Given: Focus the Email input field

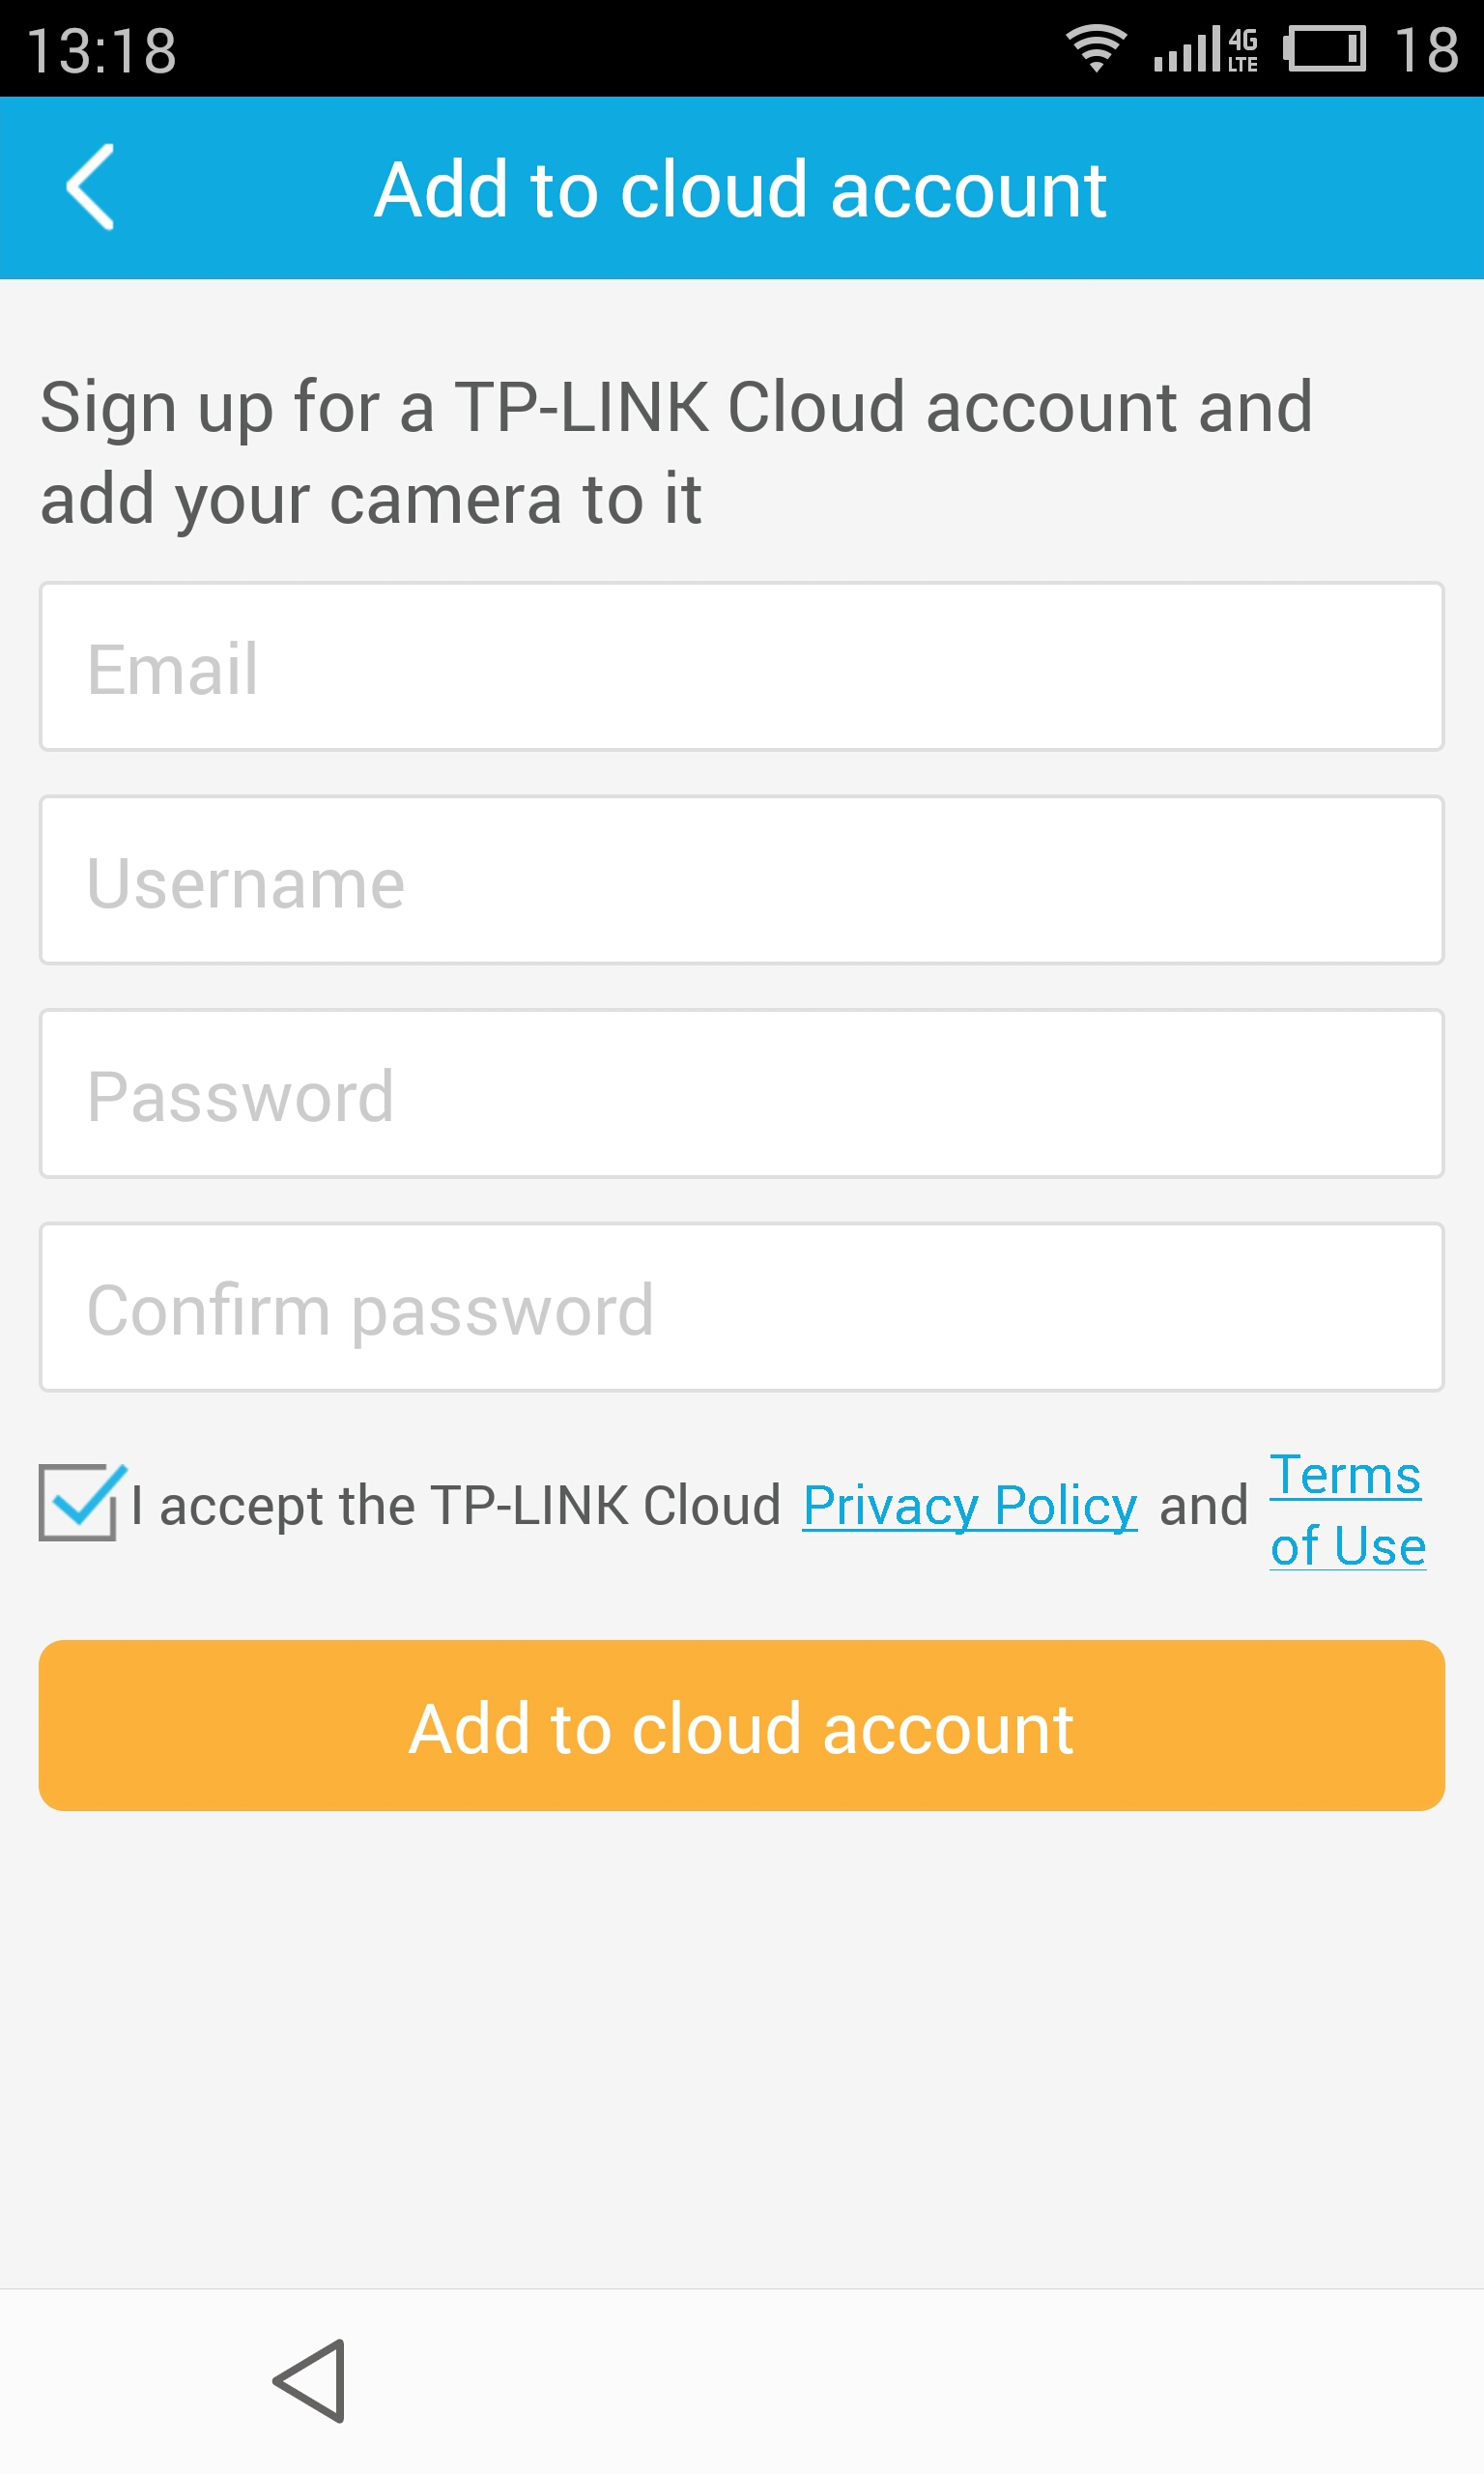Looking at the screenshot, I should pos(742,667).
